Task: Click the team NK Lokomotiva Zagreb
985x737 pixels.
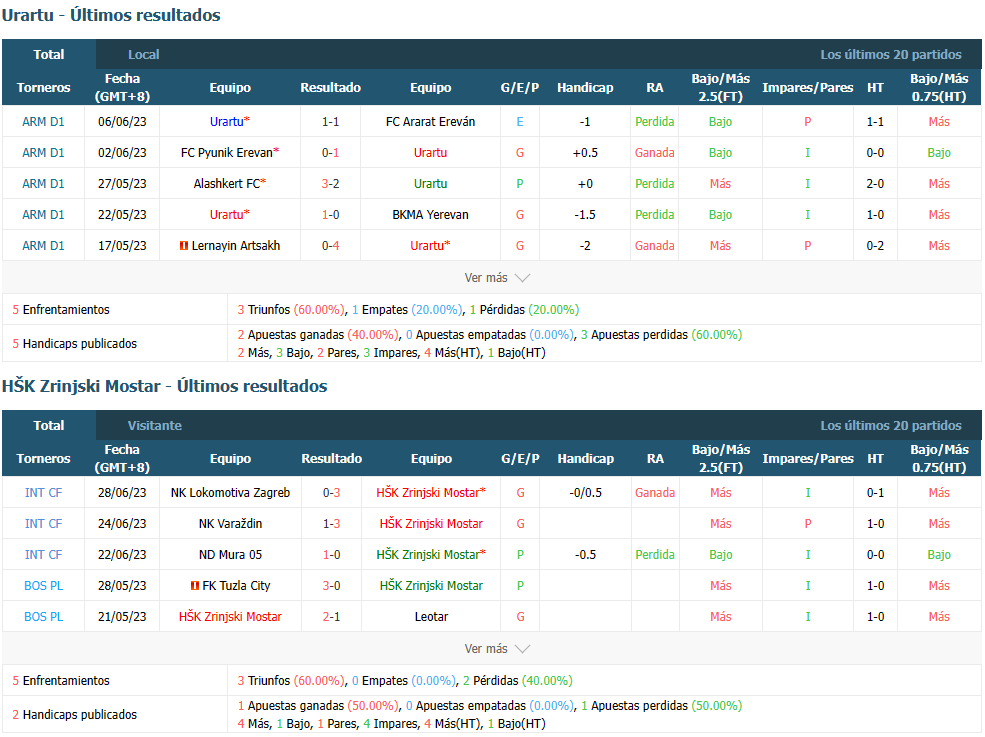Action: coord(231,493)
